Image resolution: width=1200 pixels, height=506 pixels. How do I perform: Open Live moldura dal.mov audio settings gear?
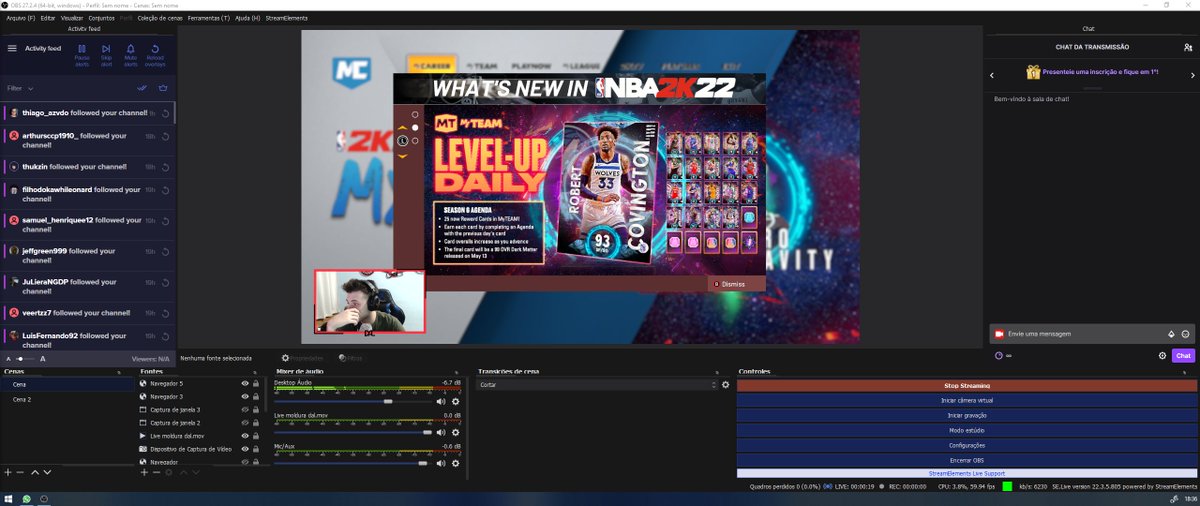click(x=455, y=432)
